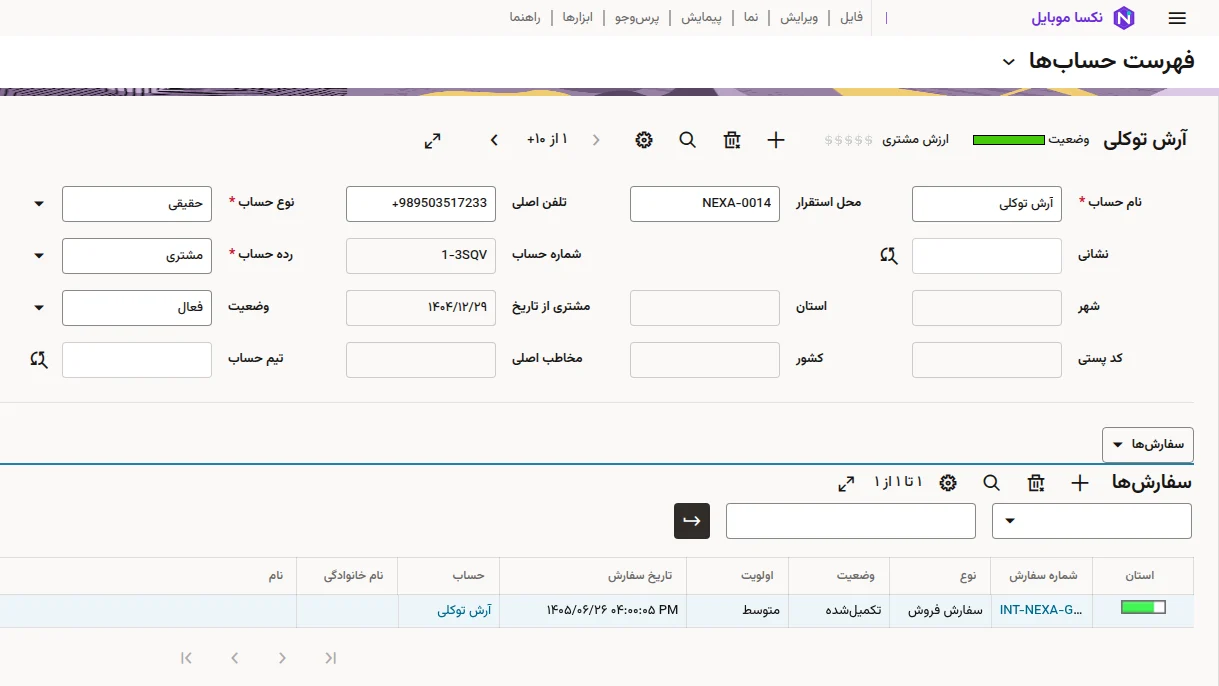Open the ابزارها menu
The width and height of the screenshot is (1219, 686).
[577, 18]
